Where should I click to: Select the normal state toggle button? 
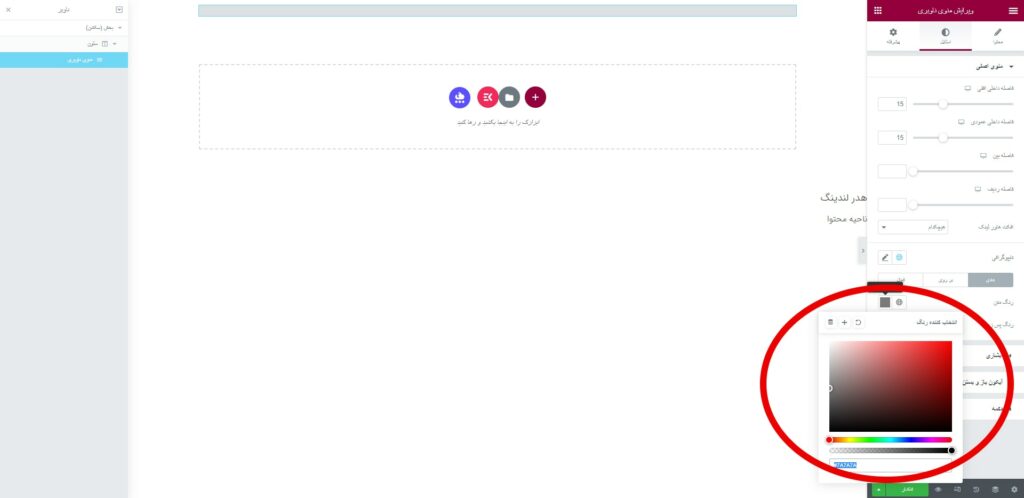click(991, 280)
